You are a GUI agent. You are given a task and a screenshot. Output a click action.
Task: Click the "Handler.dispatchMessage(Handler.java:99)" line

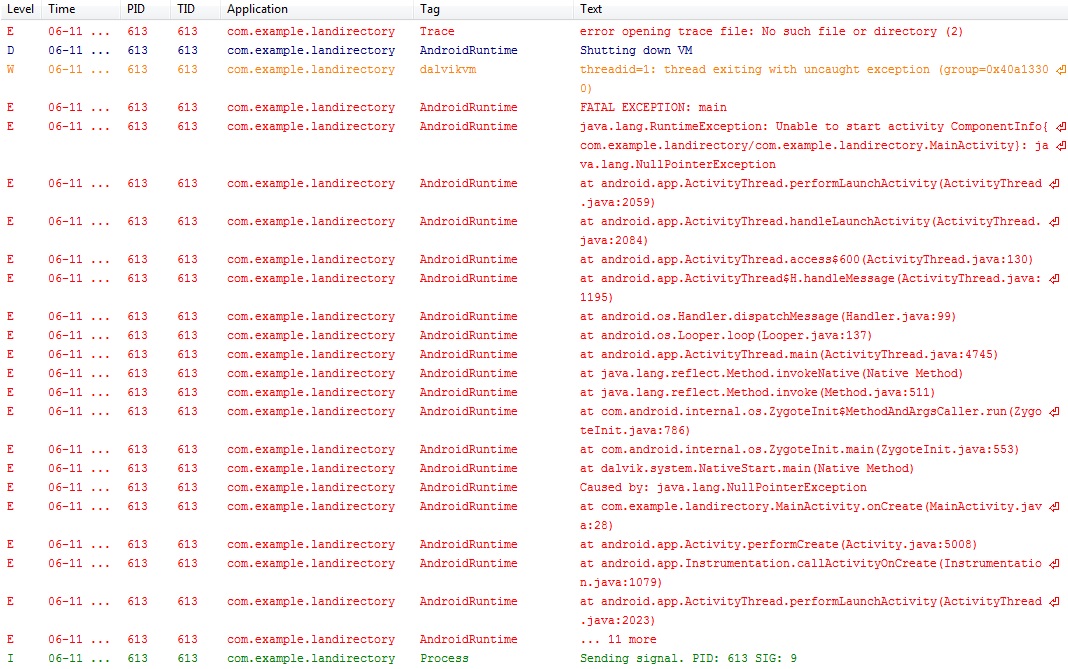coord(768,317)
